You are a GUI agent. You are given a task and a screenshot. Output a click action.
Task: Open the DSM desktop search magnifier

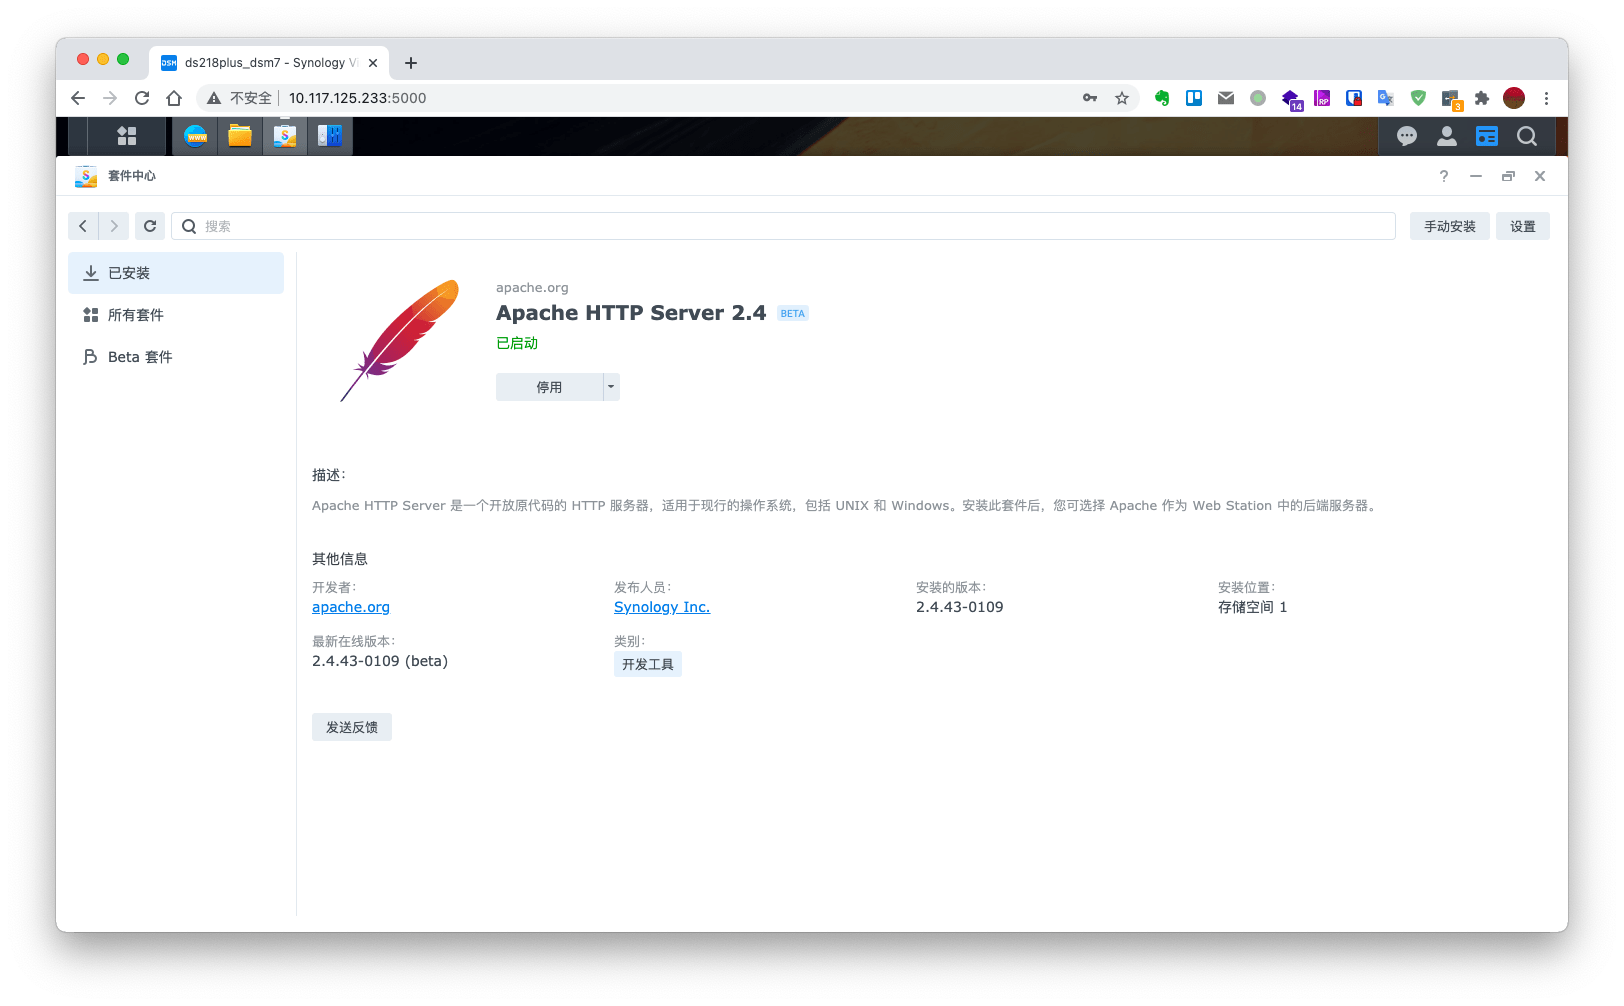coord(1527,136)
